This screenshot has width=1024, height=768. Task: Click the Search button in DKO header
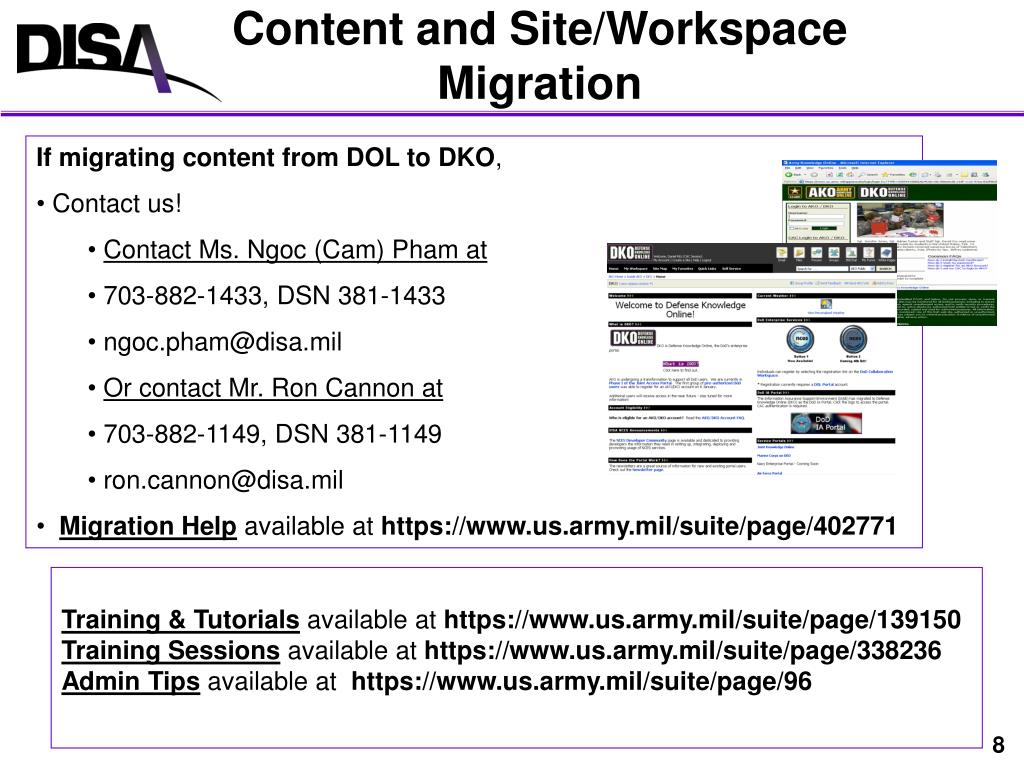pos(886,268)
